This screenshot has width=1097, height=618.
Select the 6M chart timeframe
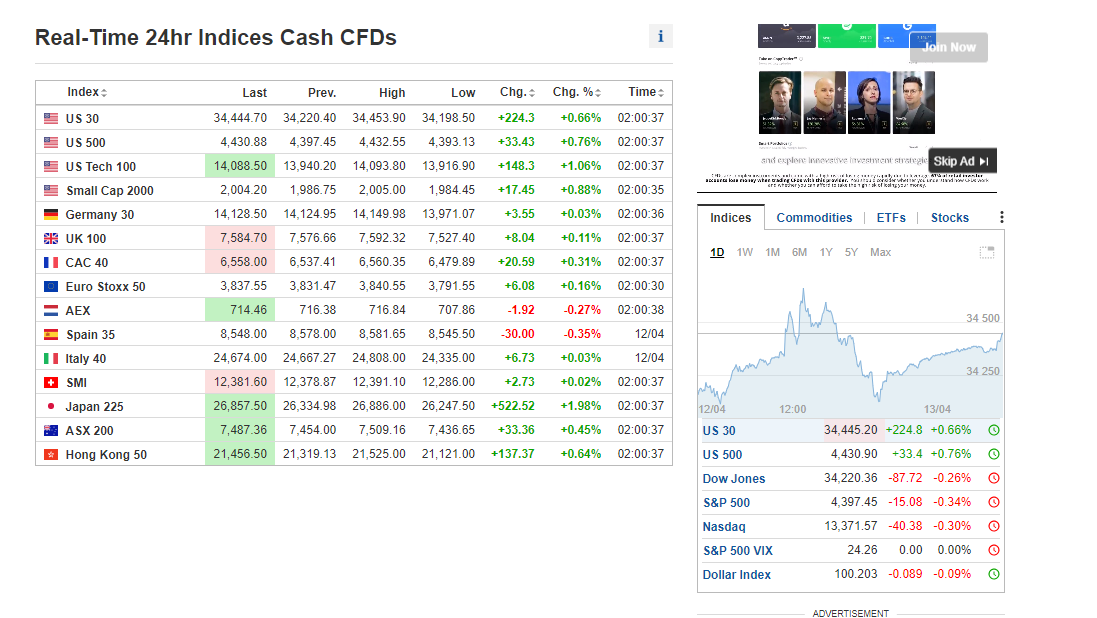point(799,252)
